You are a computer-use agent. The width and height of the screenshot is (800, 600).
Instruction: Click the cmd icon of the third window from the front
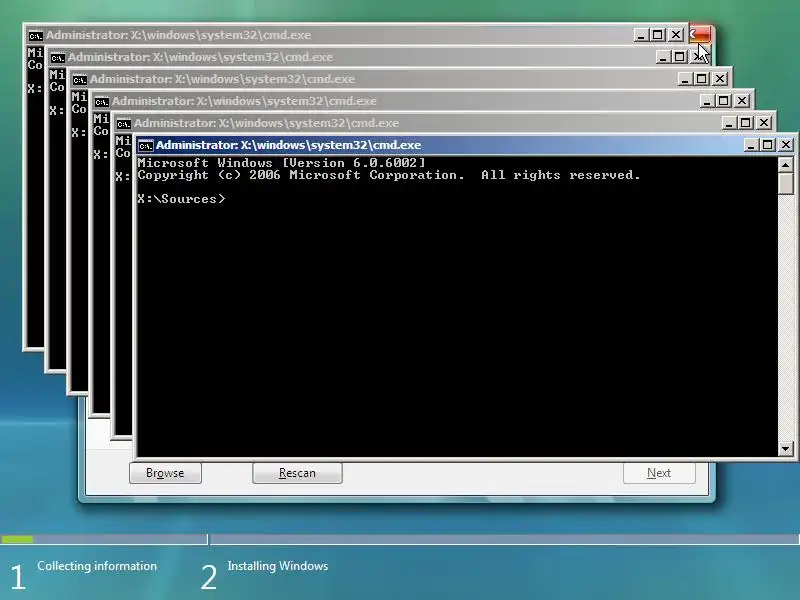(x=102, y=102)
